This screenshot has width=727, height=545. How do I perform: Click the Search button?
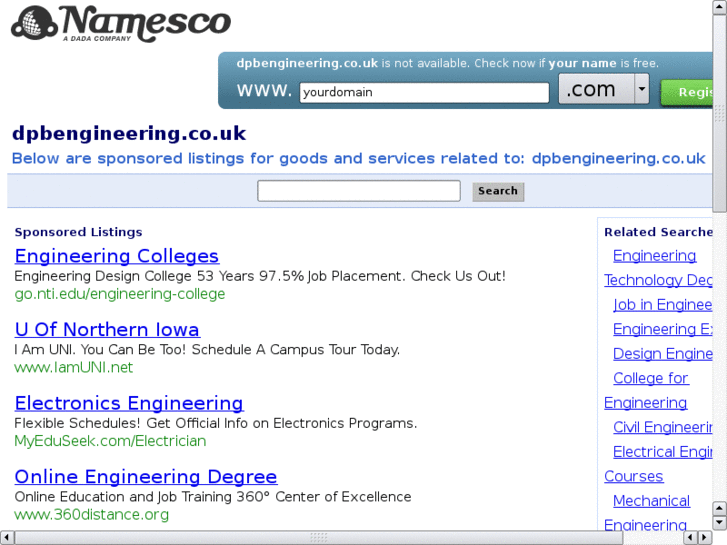(498, 191)
